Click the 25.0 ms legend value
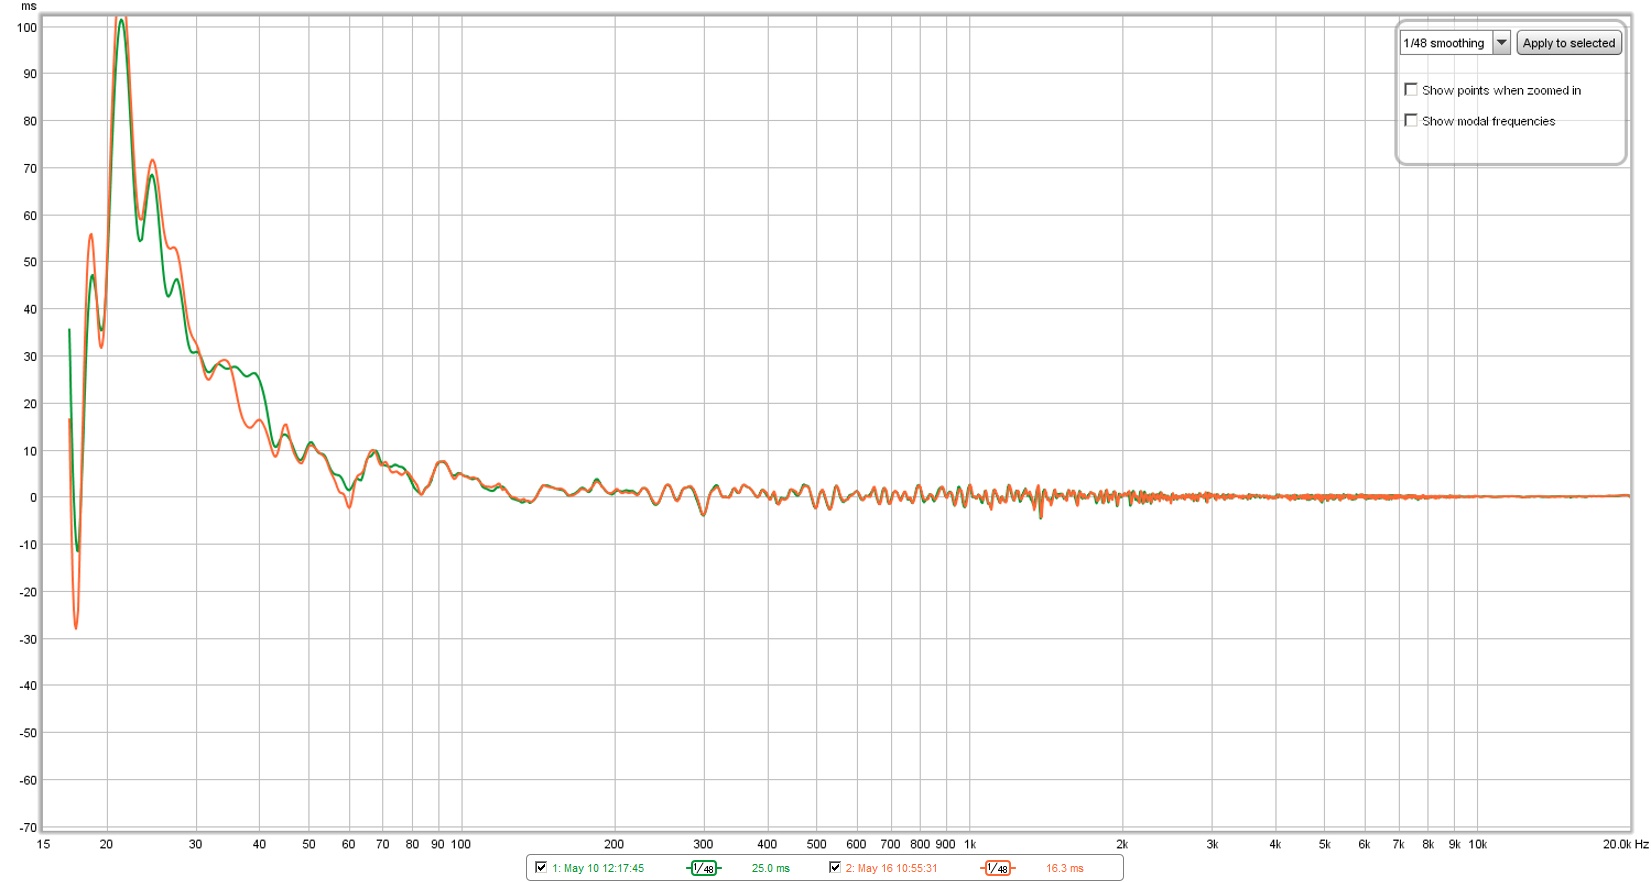The height and width of the screenshot is (882, 1651). [x=770, y=868]
